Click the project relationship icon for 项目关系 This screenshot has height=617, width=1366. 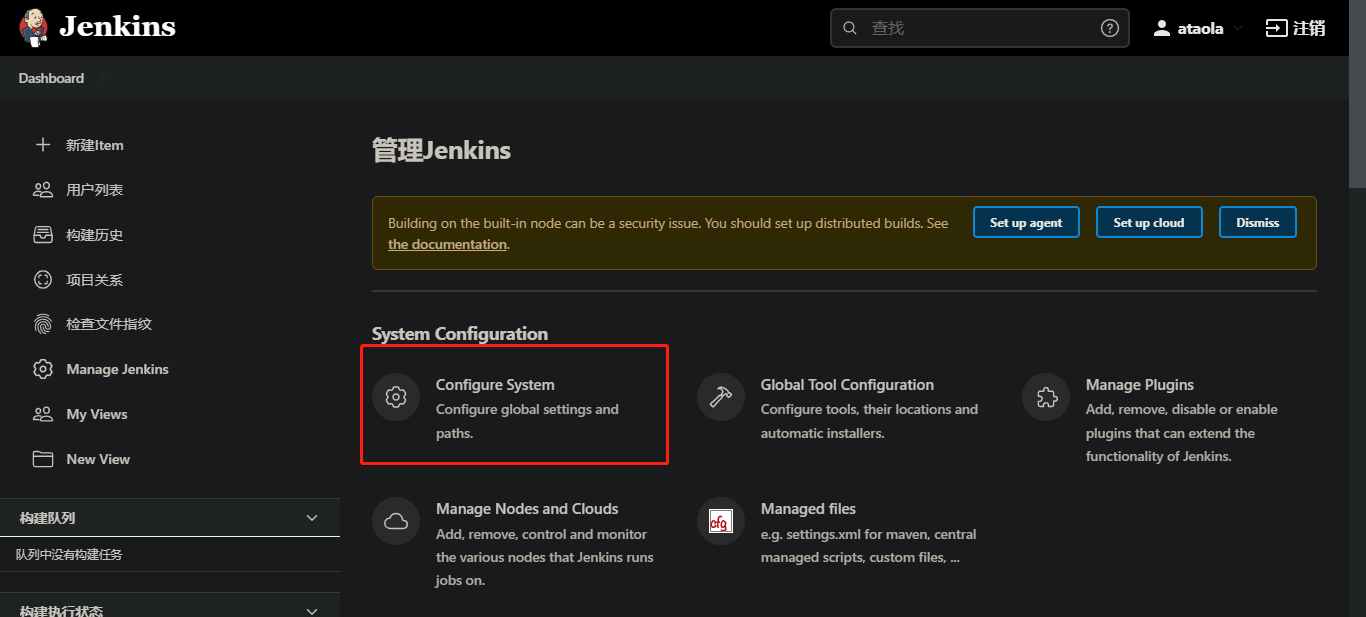pyautogui.click(x=42, y=280)
